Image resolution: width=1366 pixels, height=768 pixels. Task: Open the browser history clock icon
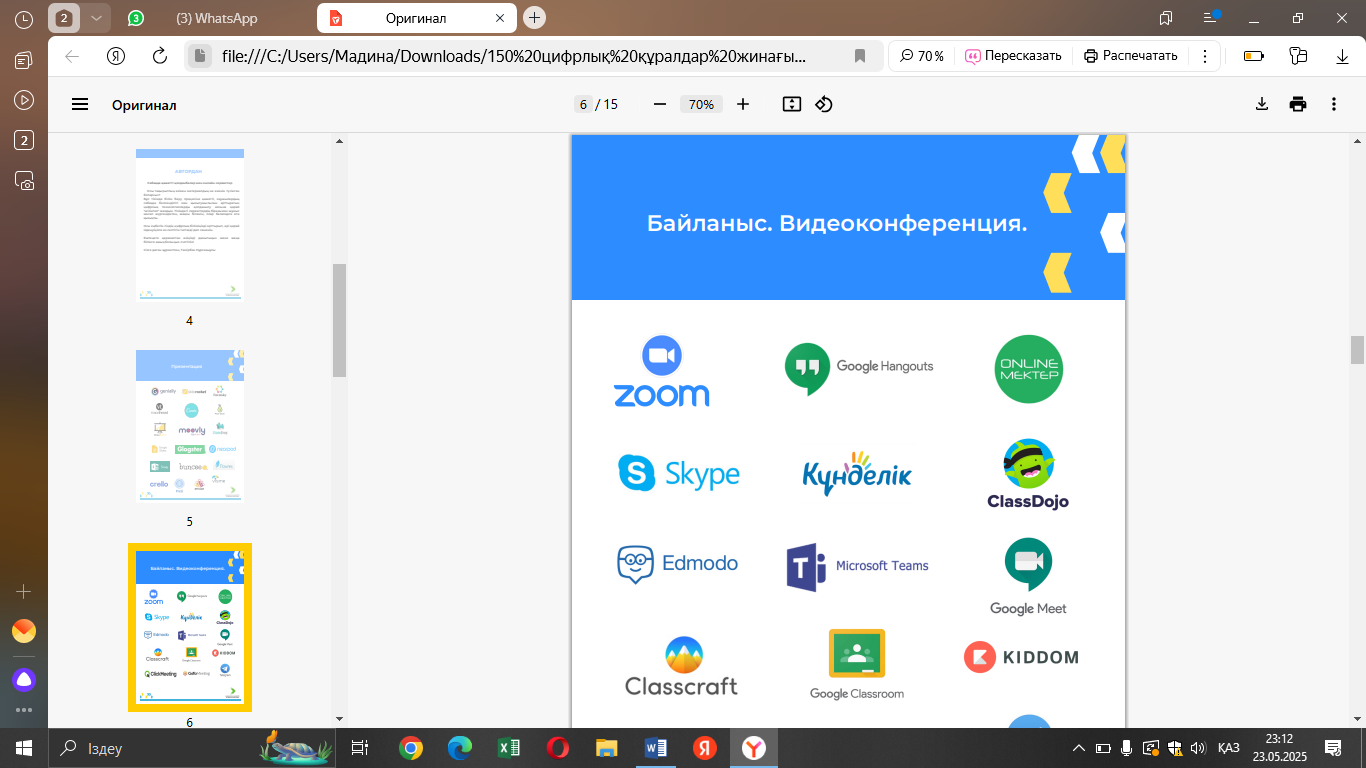(x=24, y=18)
